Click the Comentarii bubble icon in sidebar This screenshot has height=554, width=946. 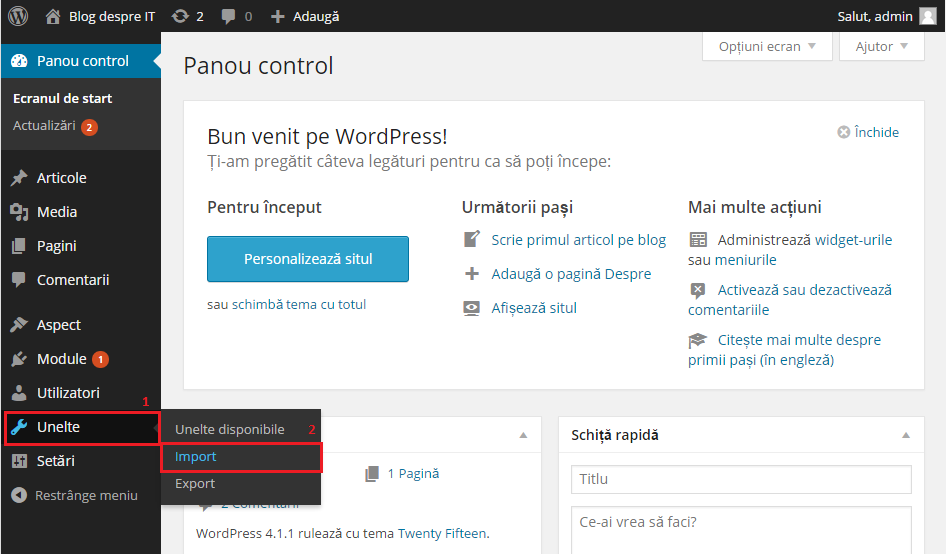point(19,279)
